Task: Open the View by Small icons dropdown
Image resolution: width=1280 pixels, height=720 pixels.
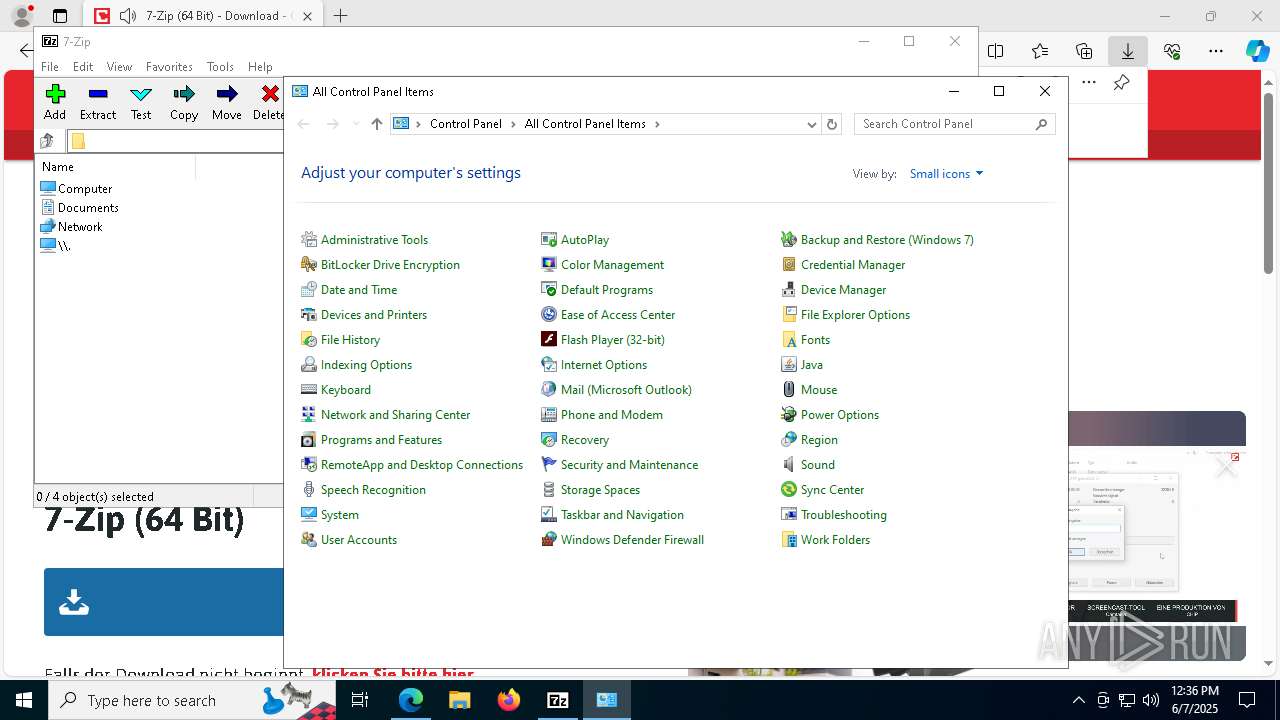Action: pos(946,174)
